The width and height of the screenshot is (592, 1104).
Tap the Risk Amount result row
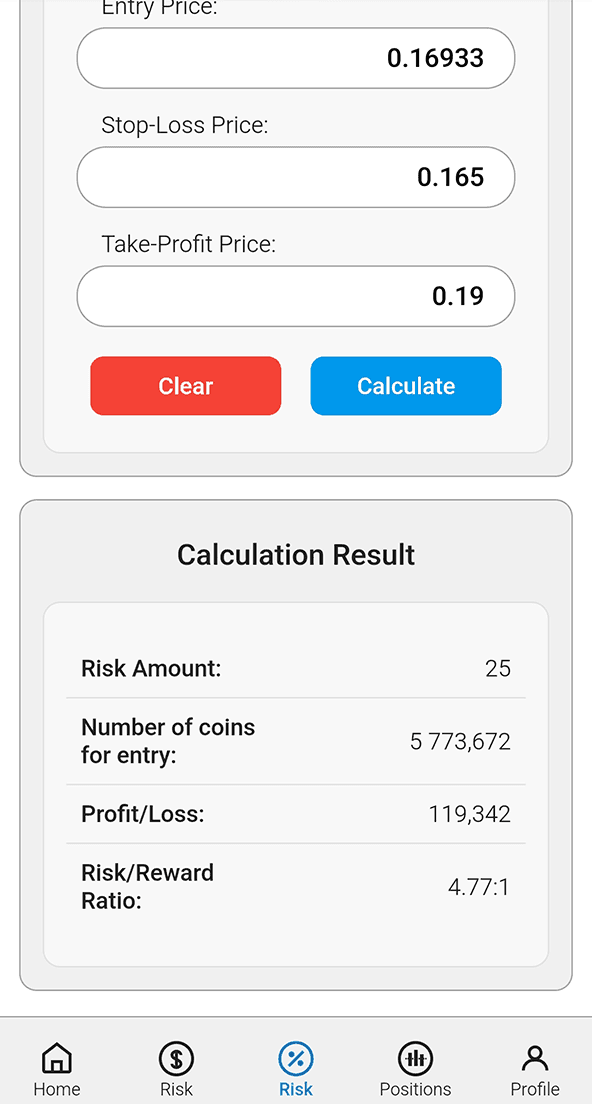click(296, 668)
